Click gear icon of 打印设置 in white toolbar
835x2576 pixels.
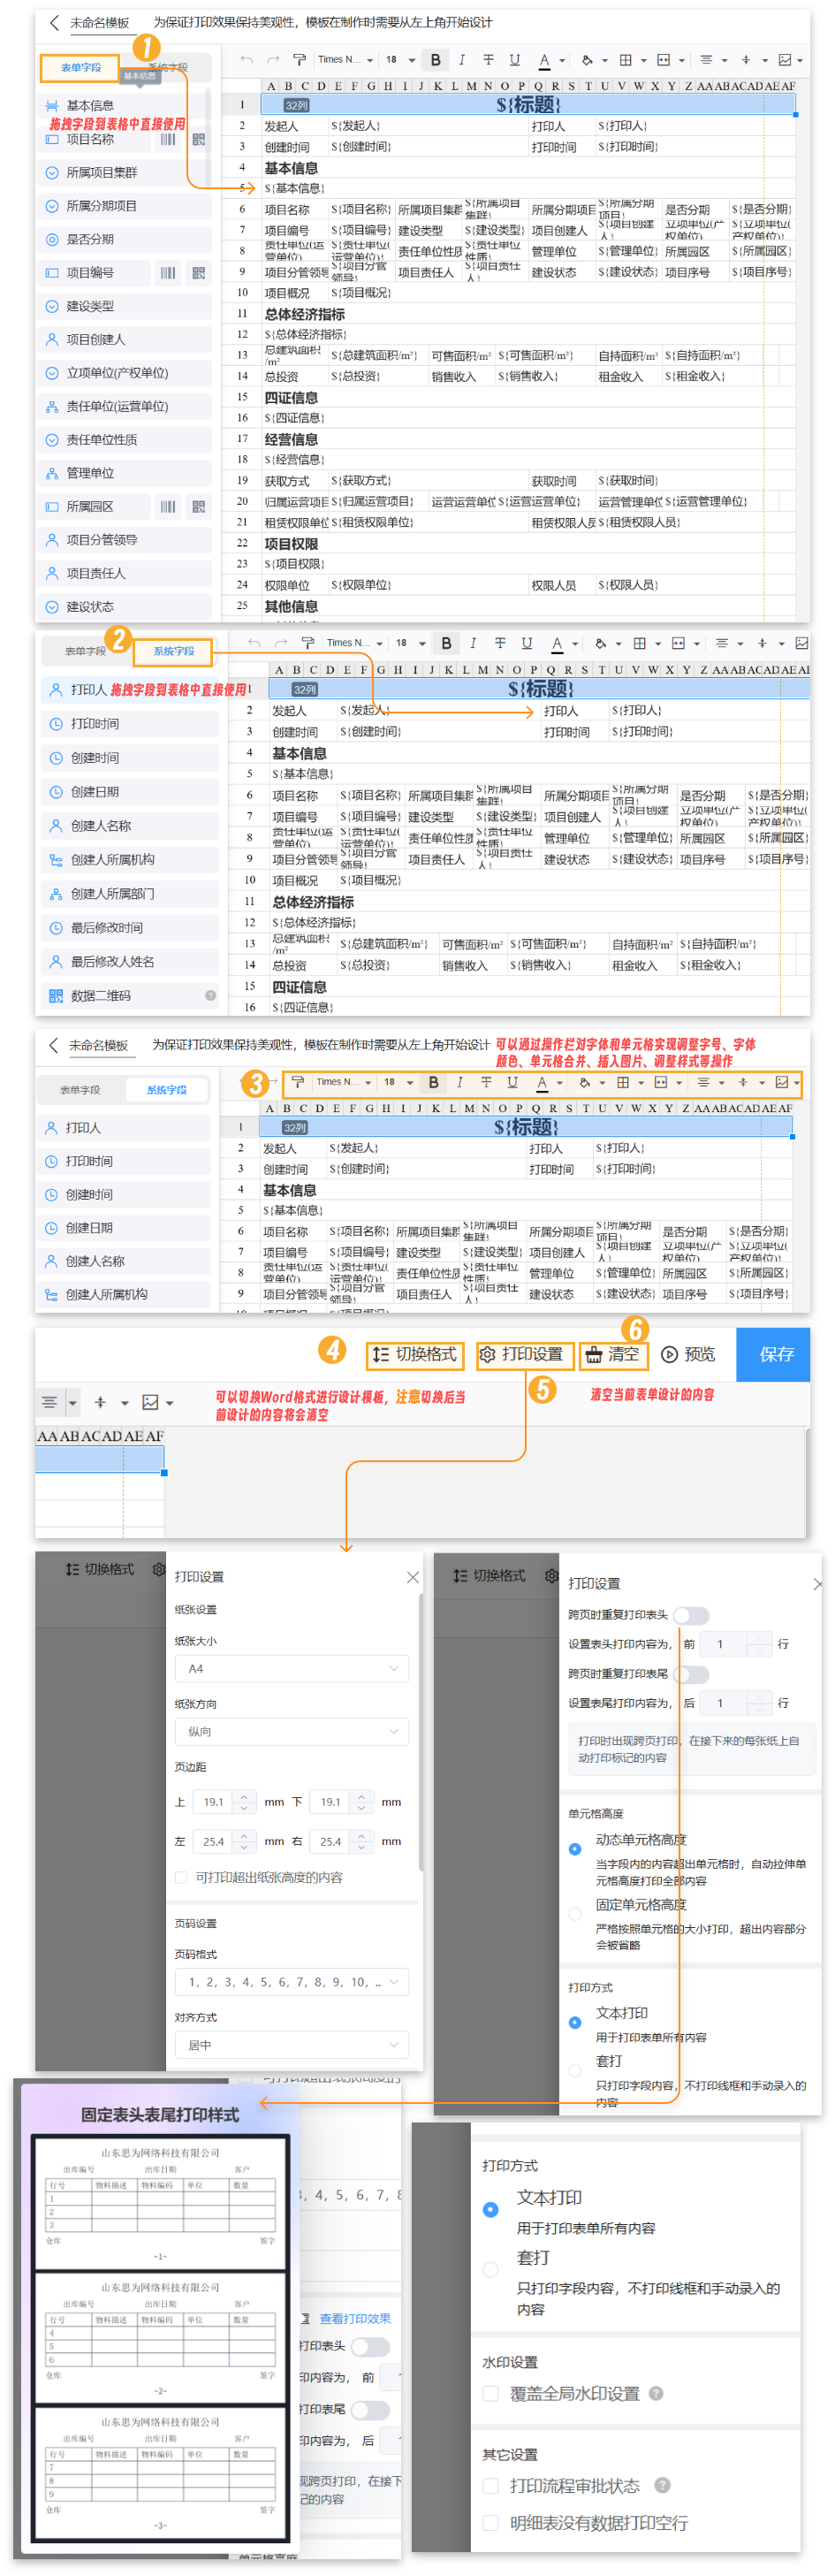tap(487, 1354)
